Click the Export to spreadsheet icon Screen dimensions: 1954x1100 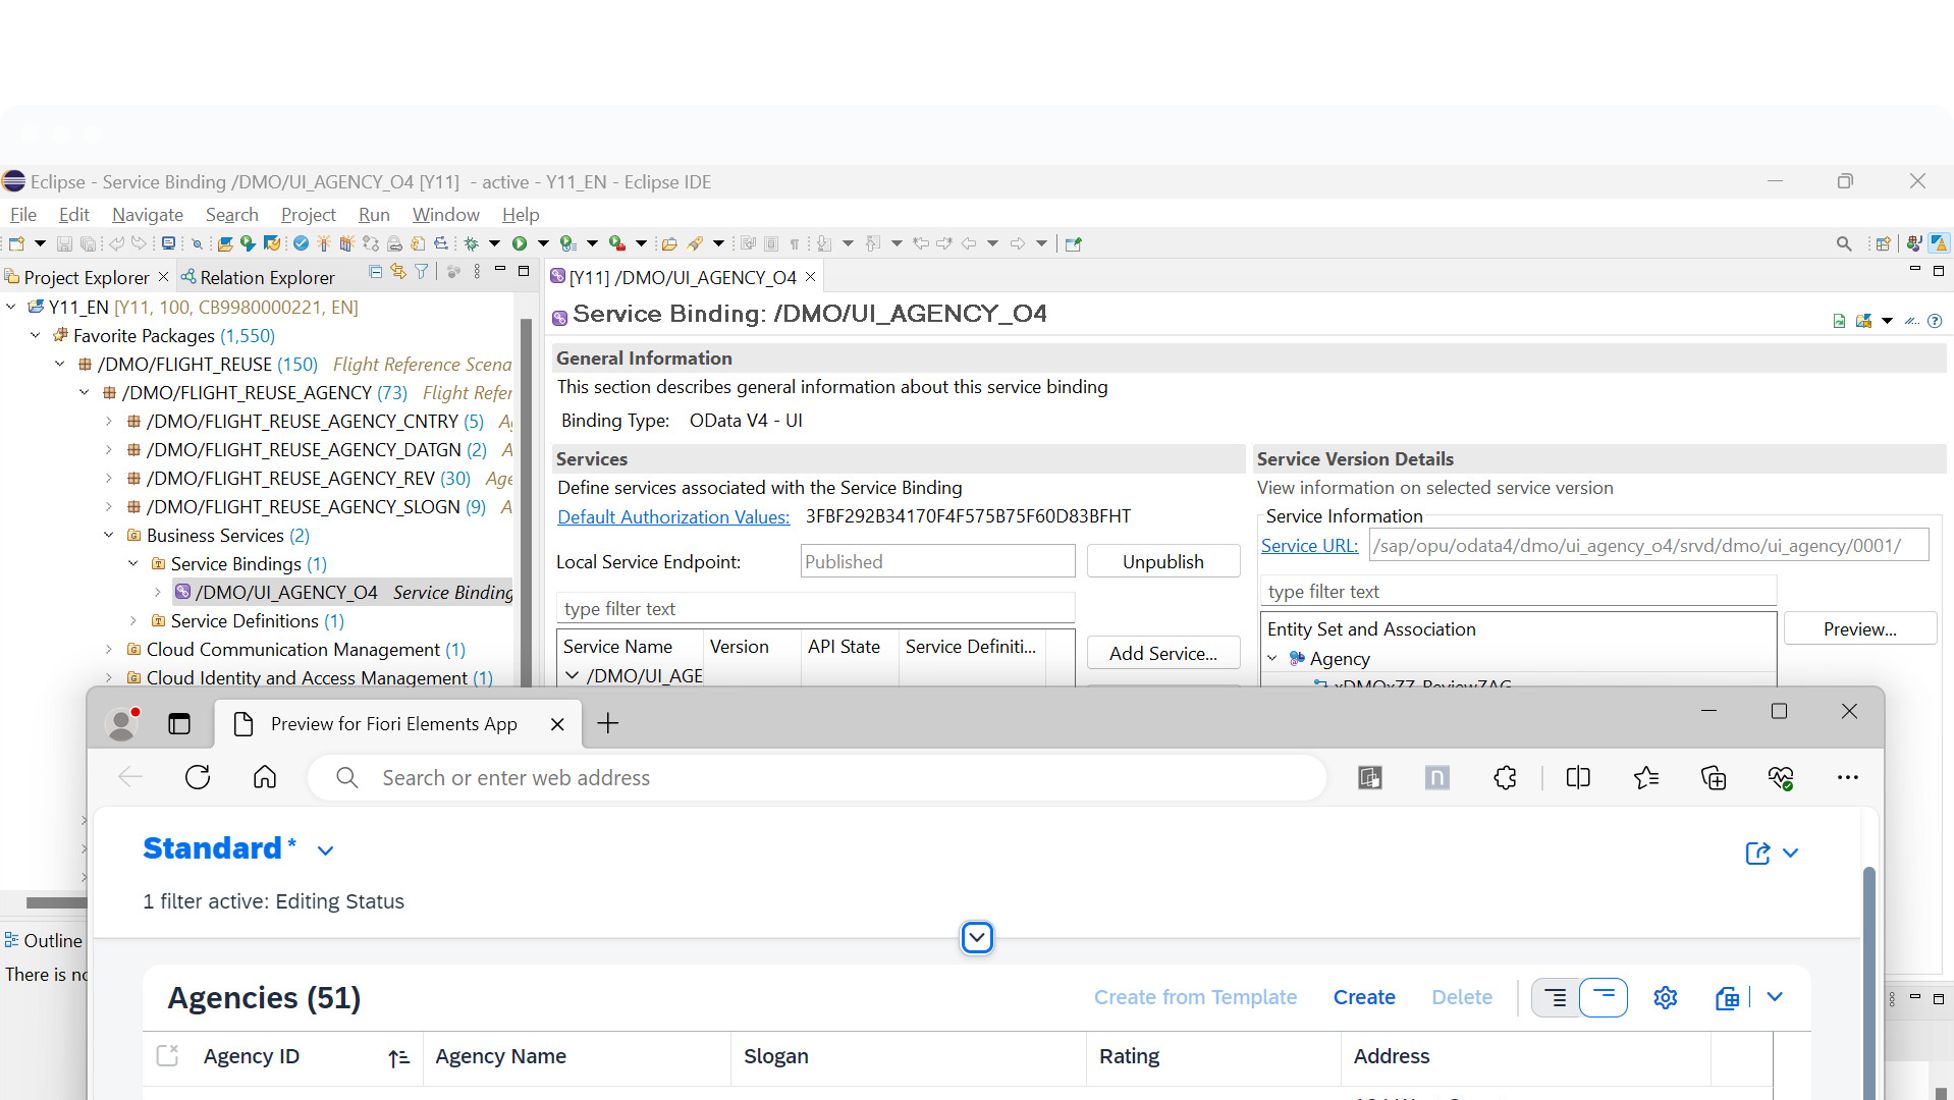(x=1727, y=998)
